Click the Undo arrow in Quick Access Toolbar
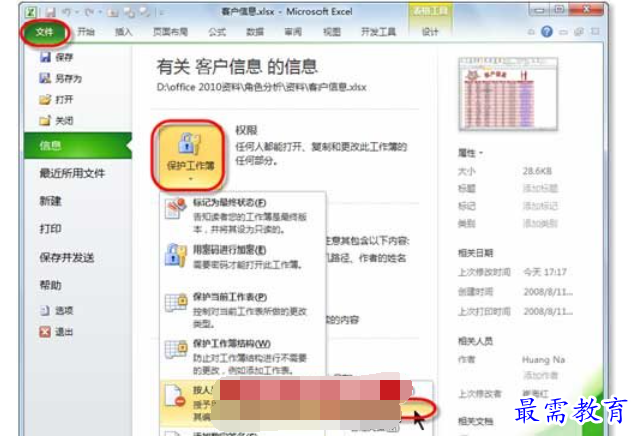 pos(66,12)
